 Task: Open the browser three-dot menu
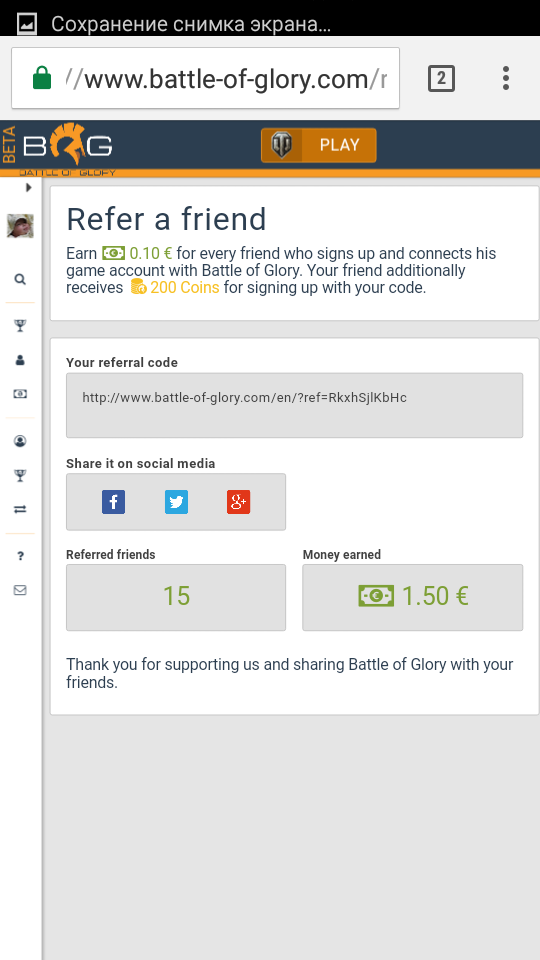pos(506,78)
